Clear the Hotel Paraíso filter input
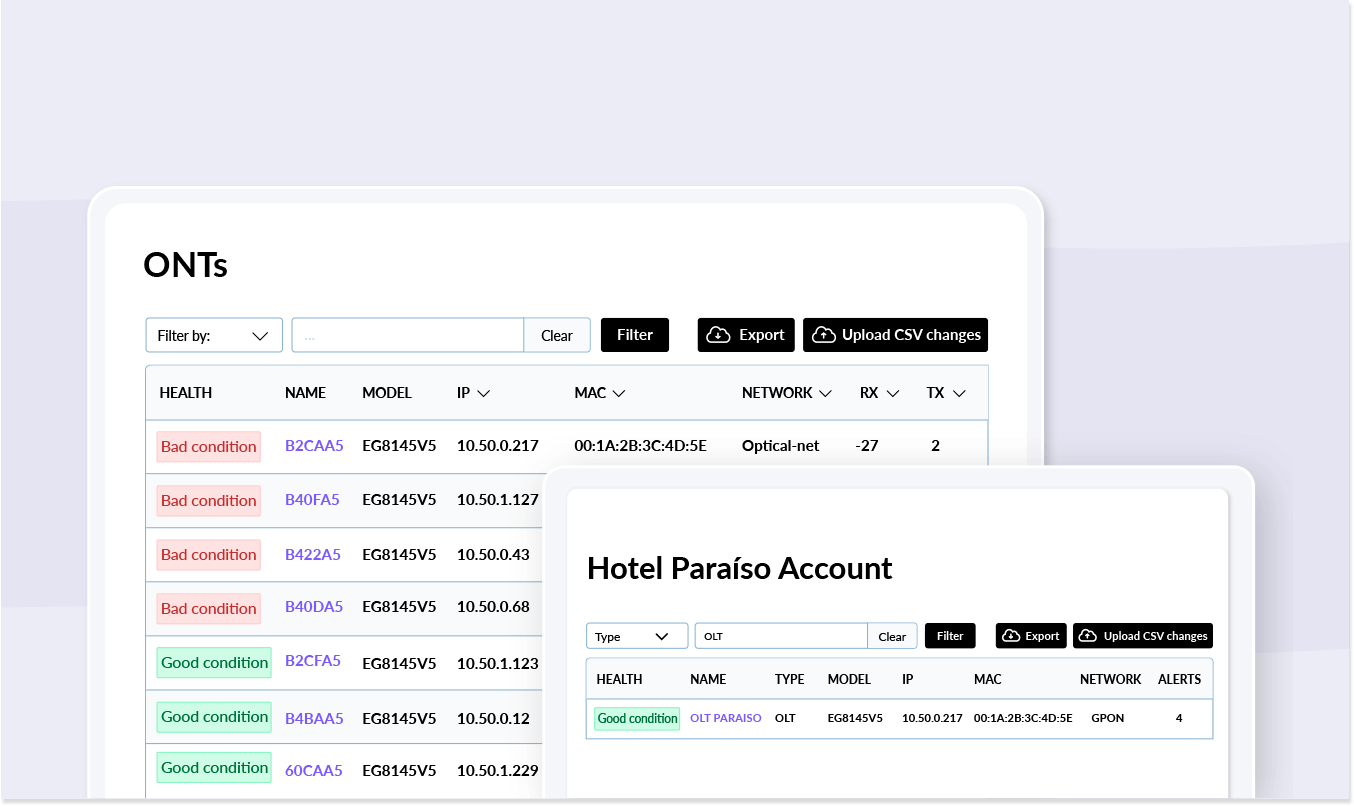Viewport: 1354px width, 806px height. point(892,636)
